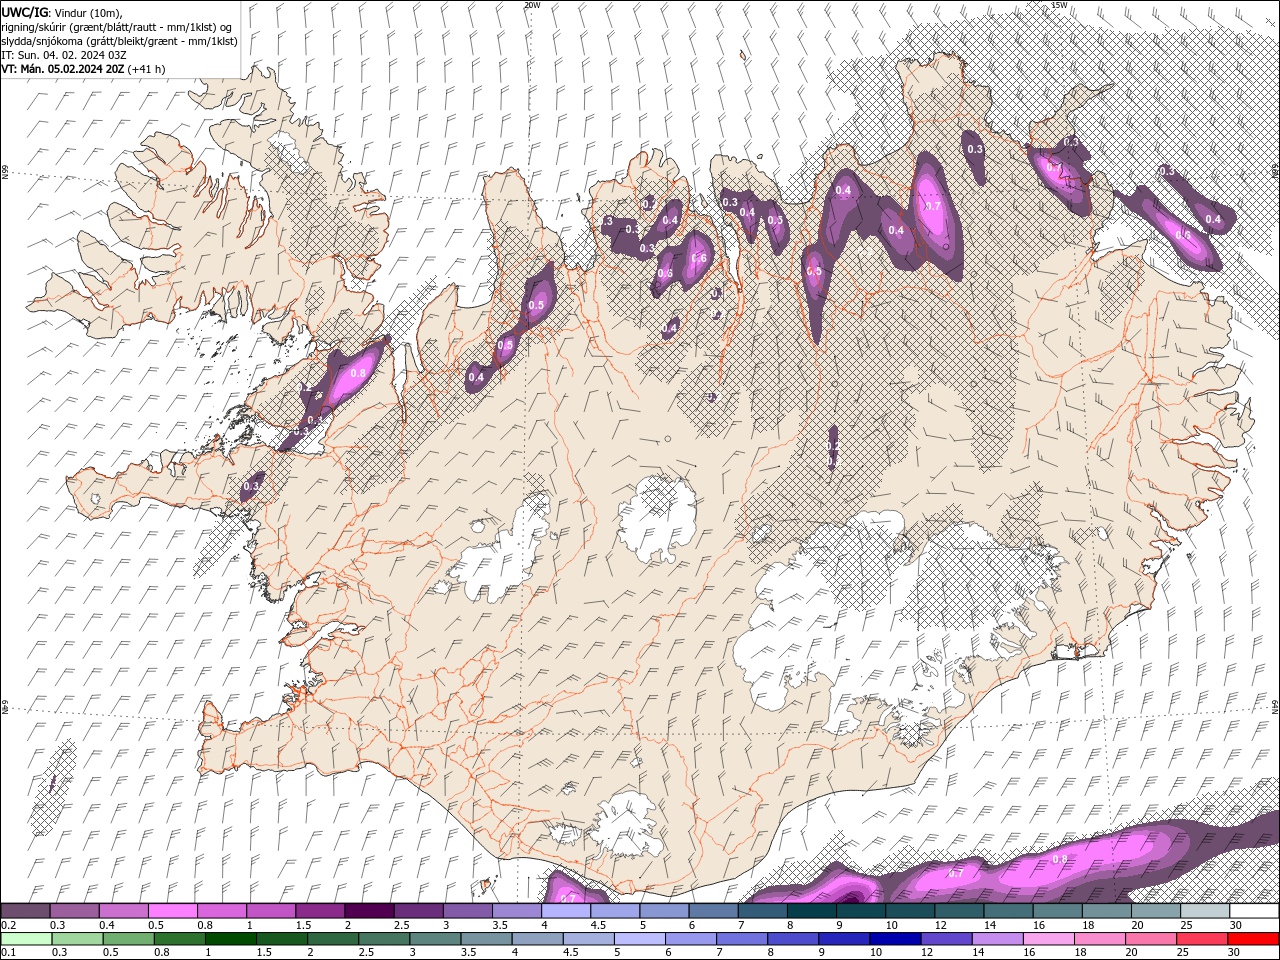Click the "0.1" value starting the rain legend
Image resolution: width=1280 pixels, height=960 pixels.
(x=7, y=952)
